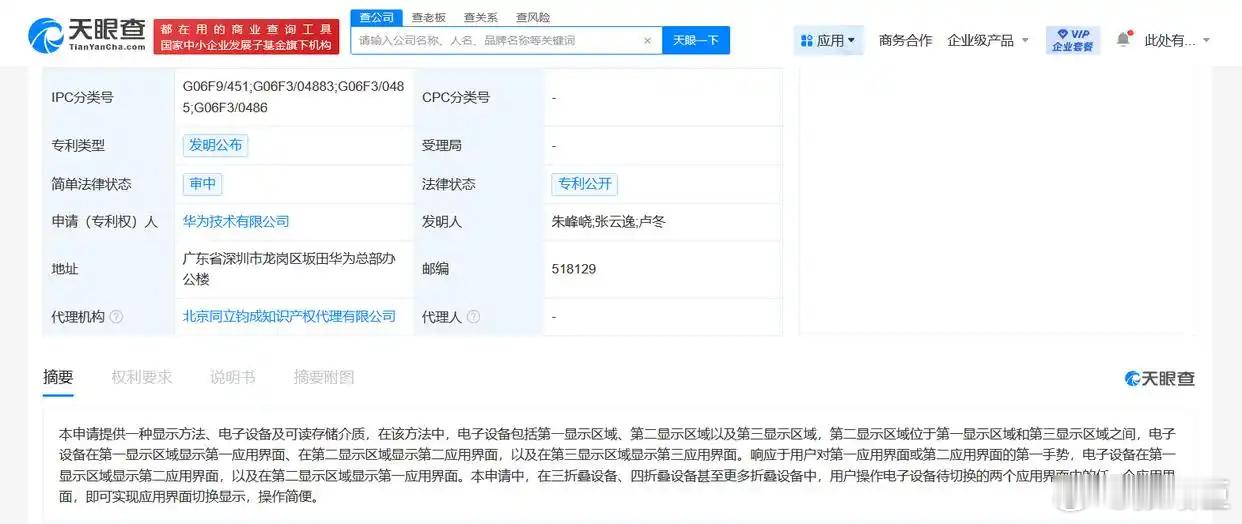Open the 天眼查 logo homepage
This screenshot has height=524, width=1242.
pos(88,36)
